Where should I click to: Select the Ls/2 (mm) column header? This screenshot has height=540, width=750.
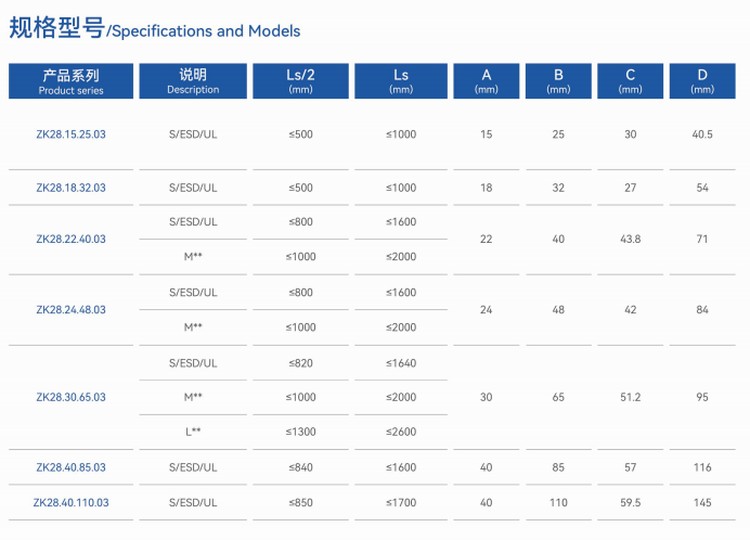pyautogui.click(x=300, y=81)
